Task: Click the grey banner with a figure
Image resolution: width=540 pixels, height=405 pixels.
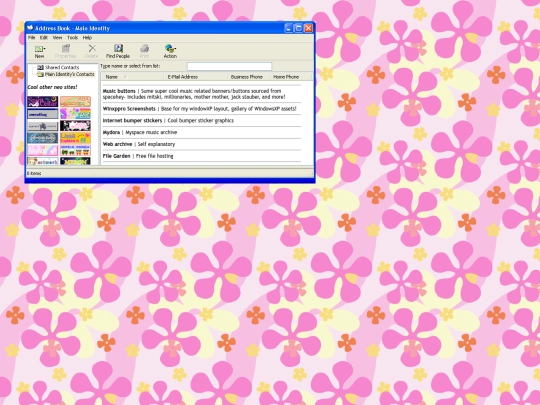Action: click(43, 126)
